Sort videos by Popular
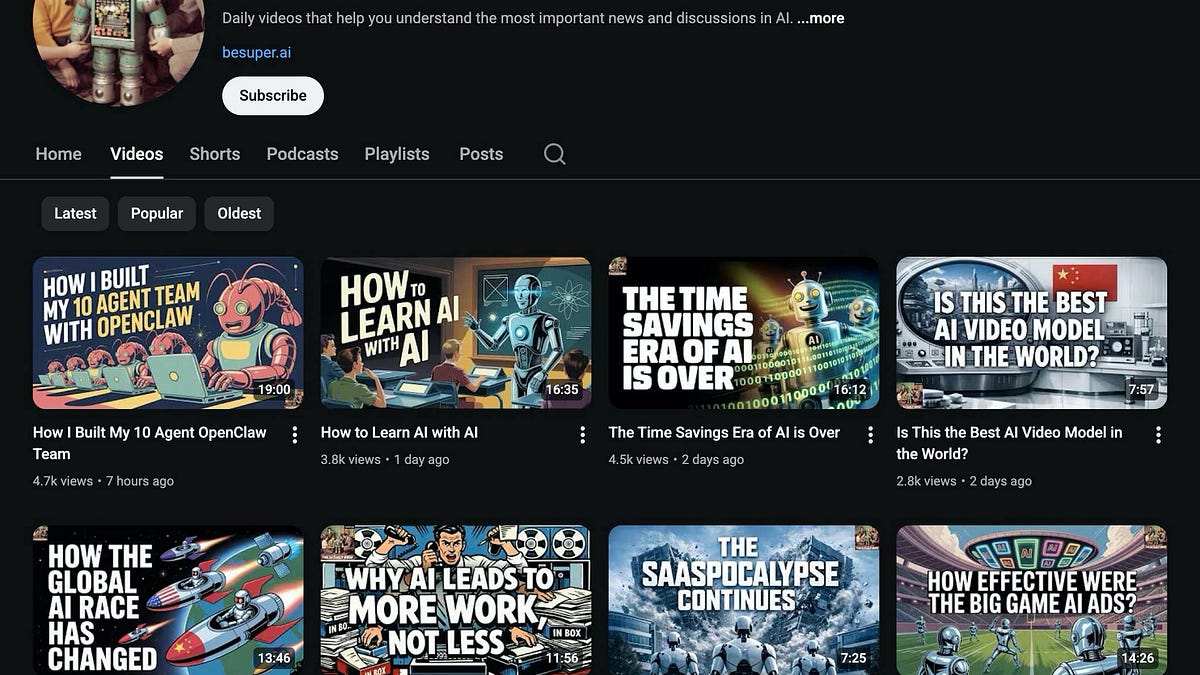1200x675 pixels. 157,213
